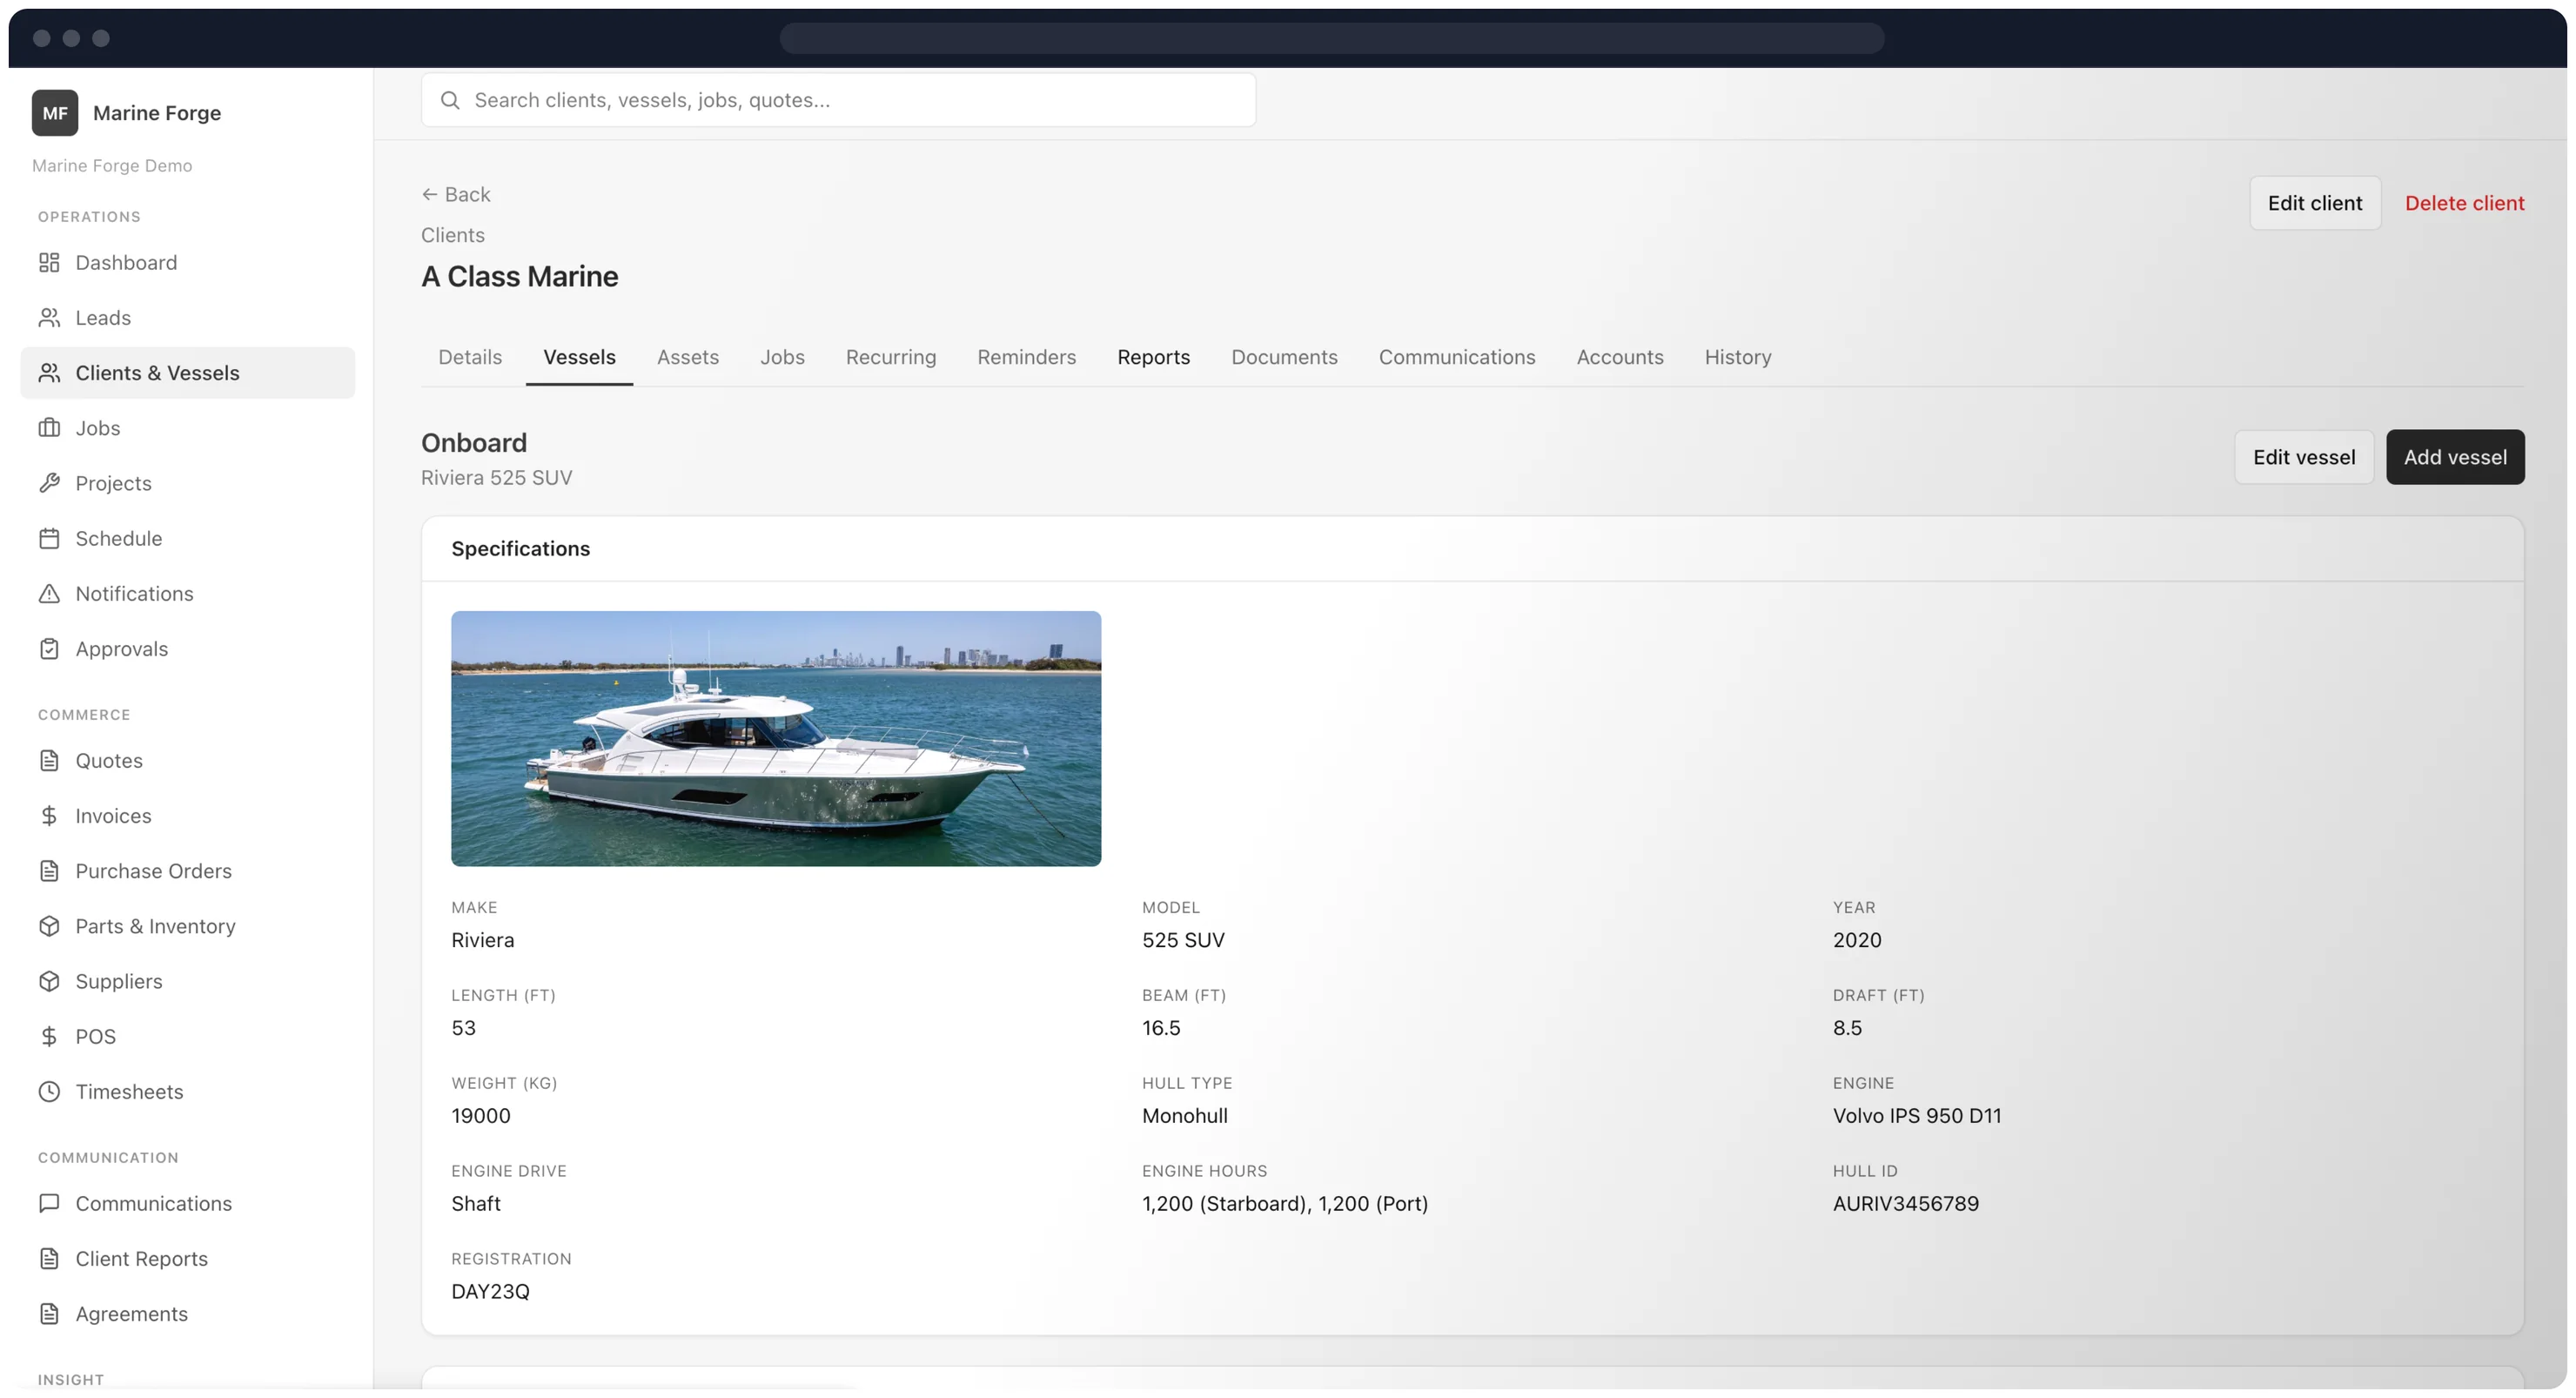Click hull ID value AURIV3456789

(1905, 1203)
